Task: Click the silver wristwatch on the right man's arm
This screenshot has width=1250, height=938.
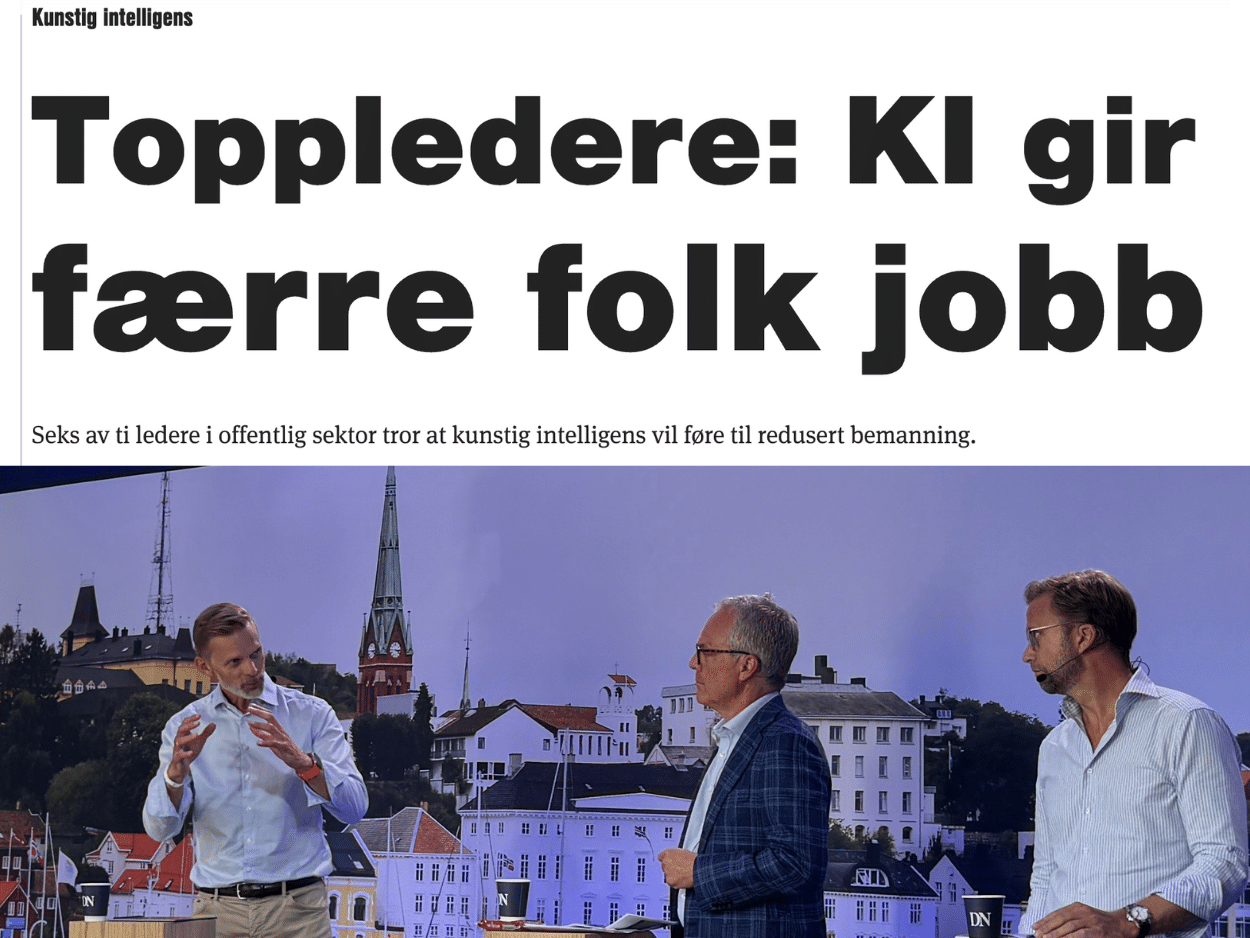Action: point(1137,918)
